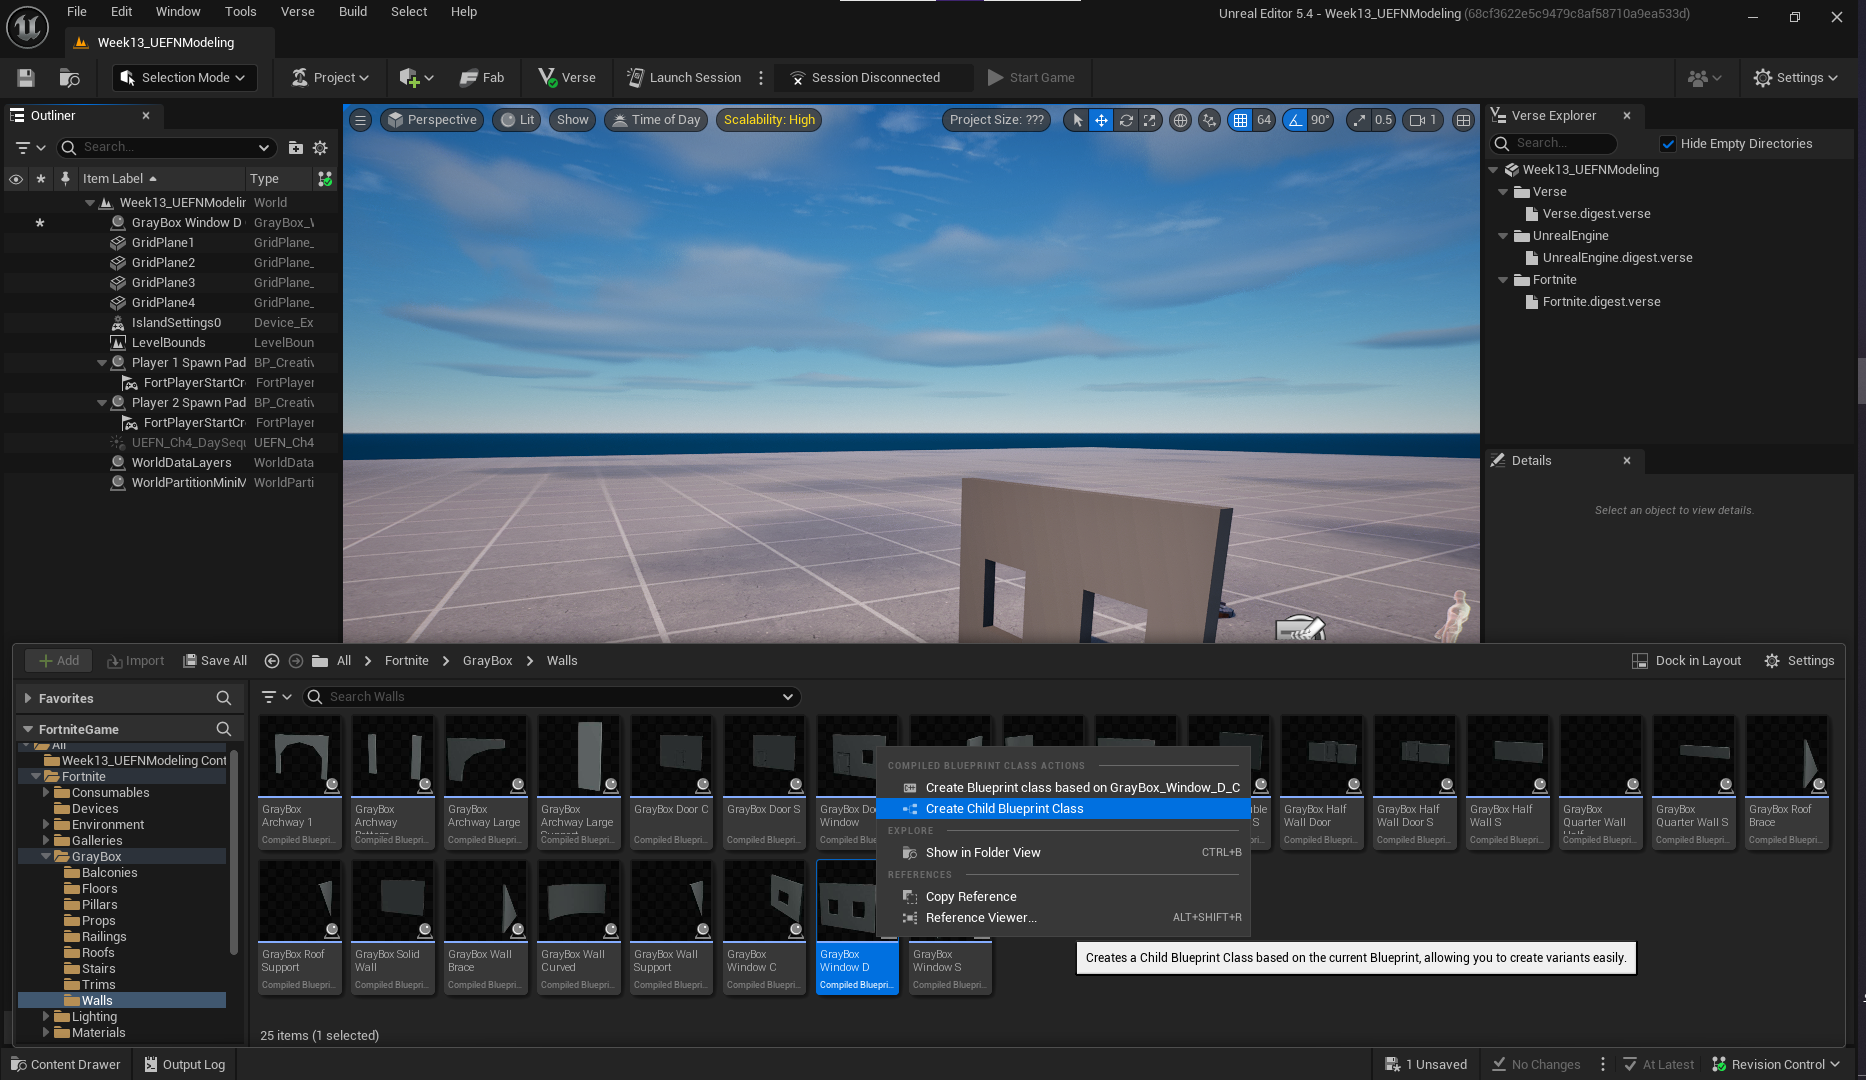
Task: Open Outliner filter options icon
Action: (31, 148)
